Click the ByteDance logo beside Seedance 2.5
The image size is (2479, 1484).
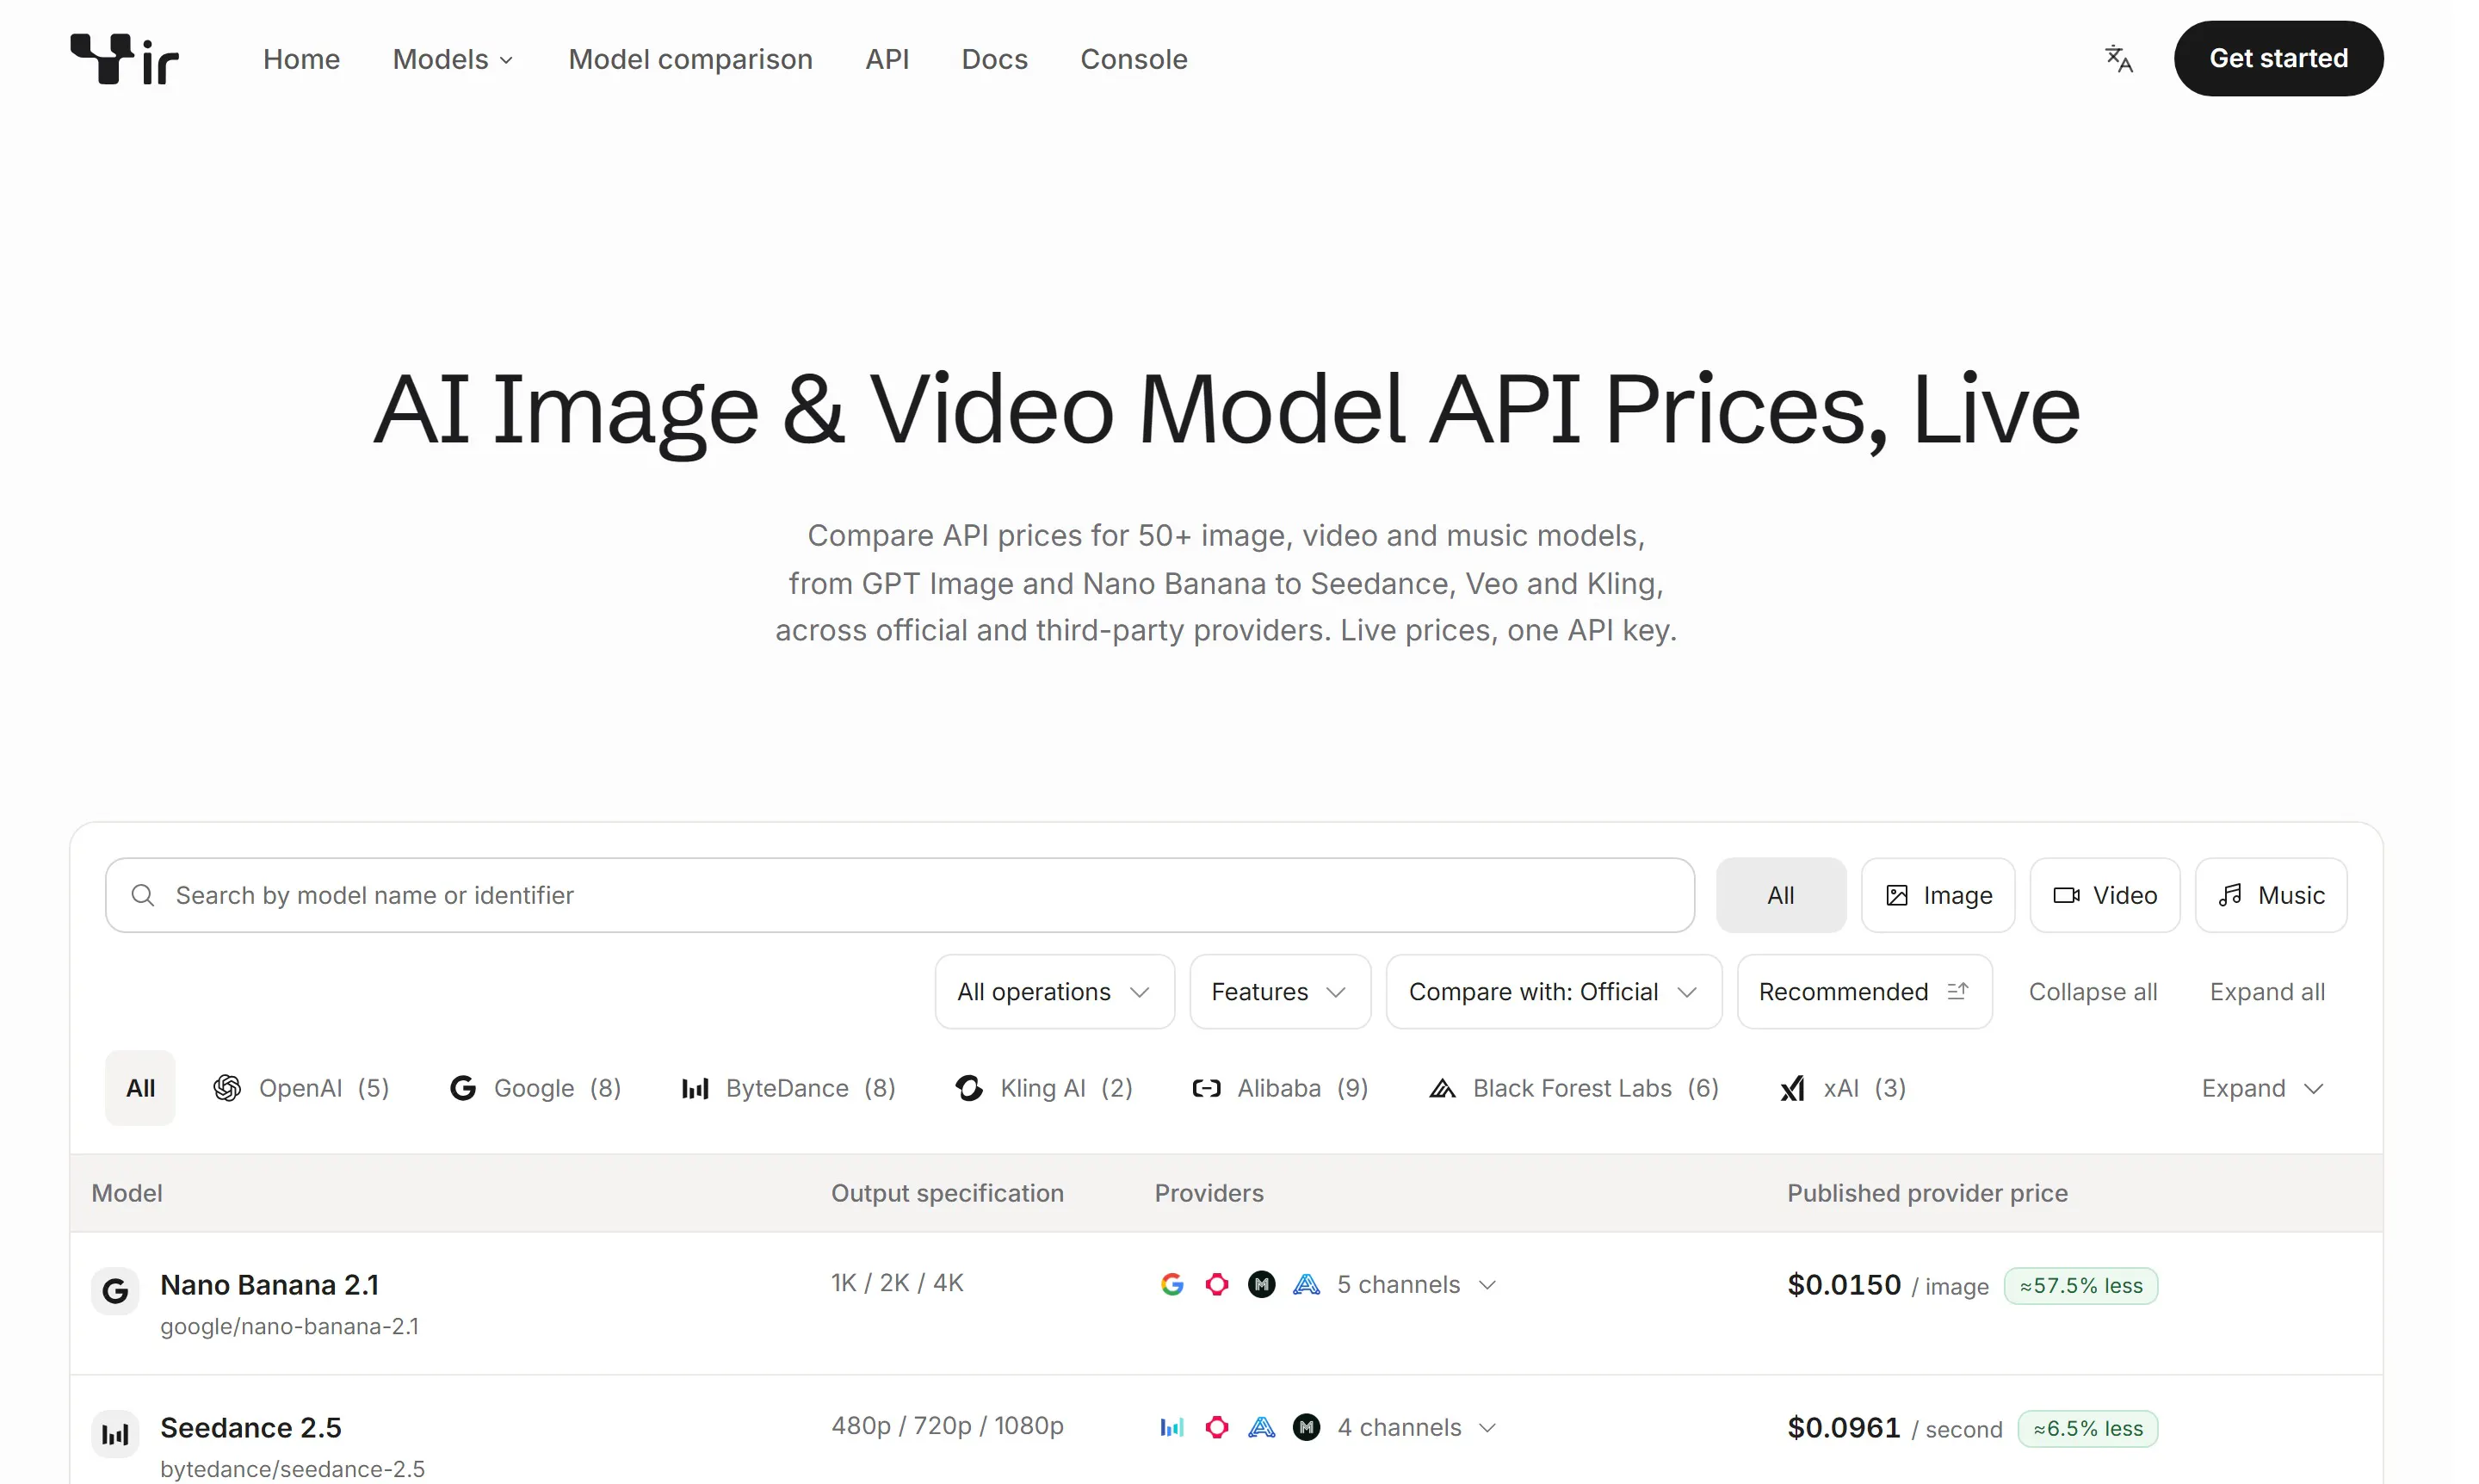[x=115, y=1434]
